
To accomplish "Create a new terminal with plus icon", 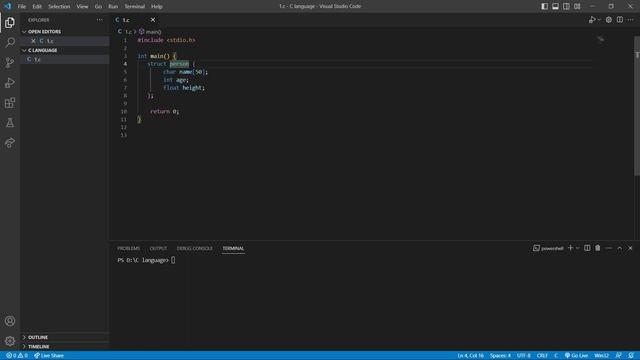I will click(x=571, y=248).
